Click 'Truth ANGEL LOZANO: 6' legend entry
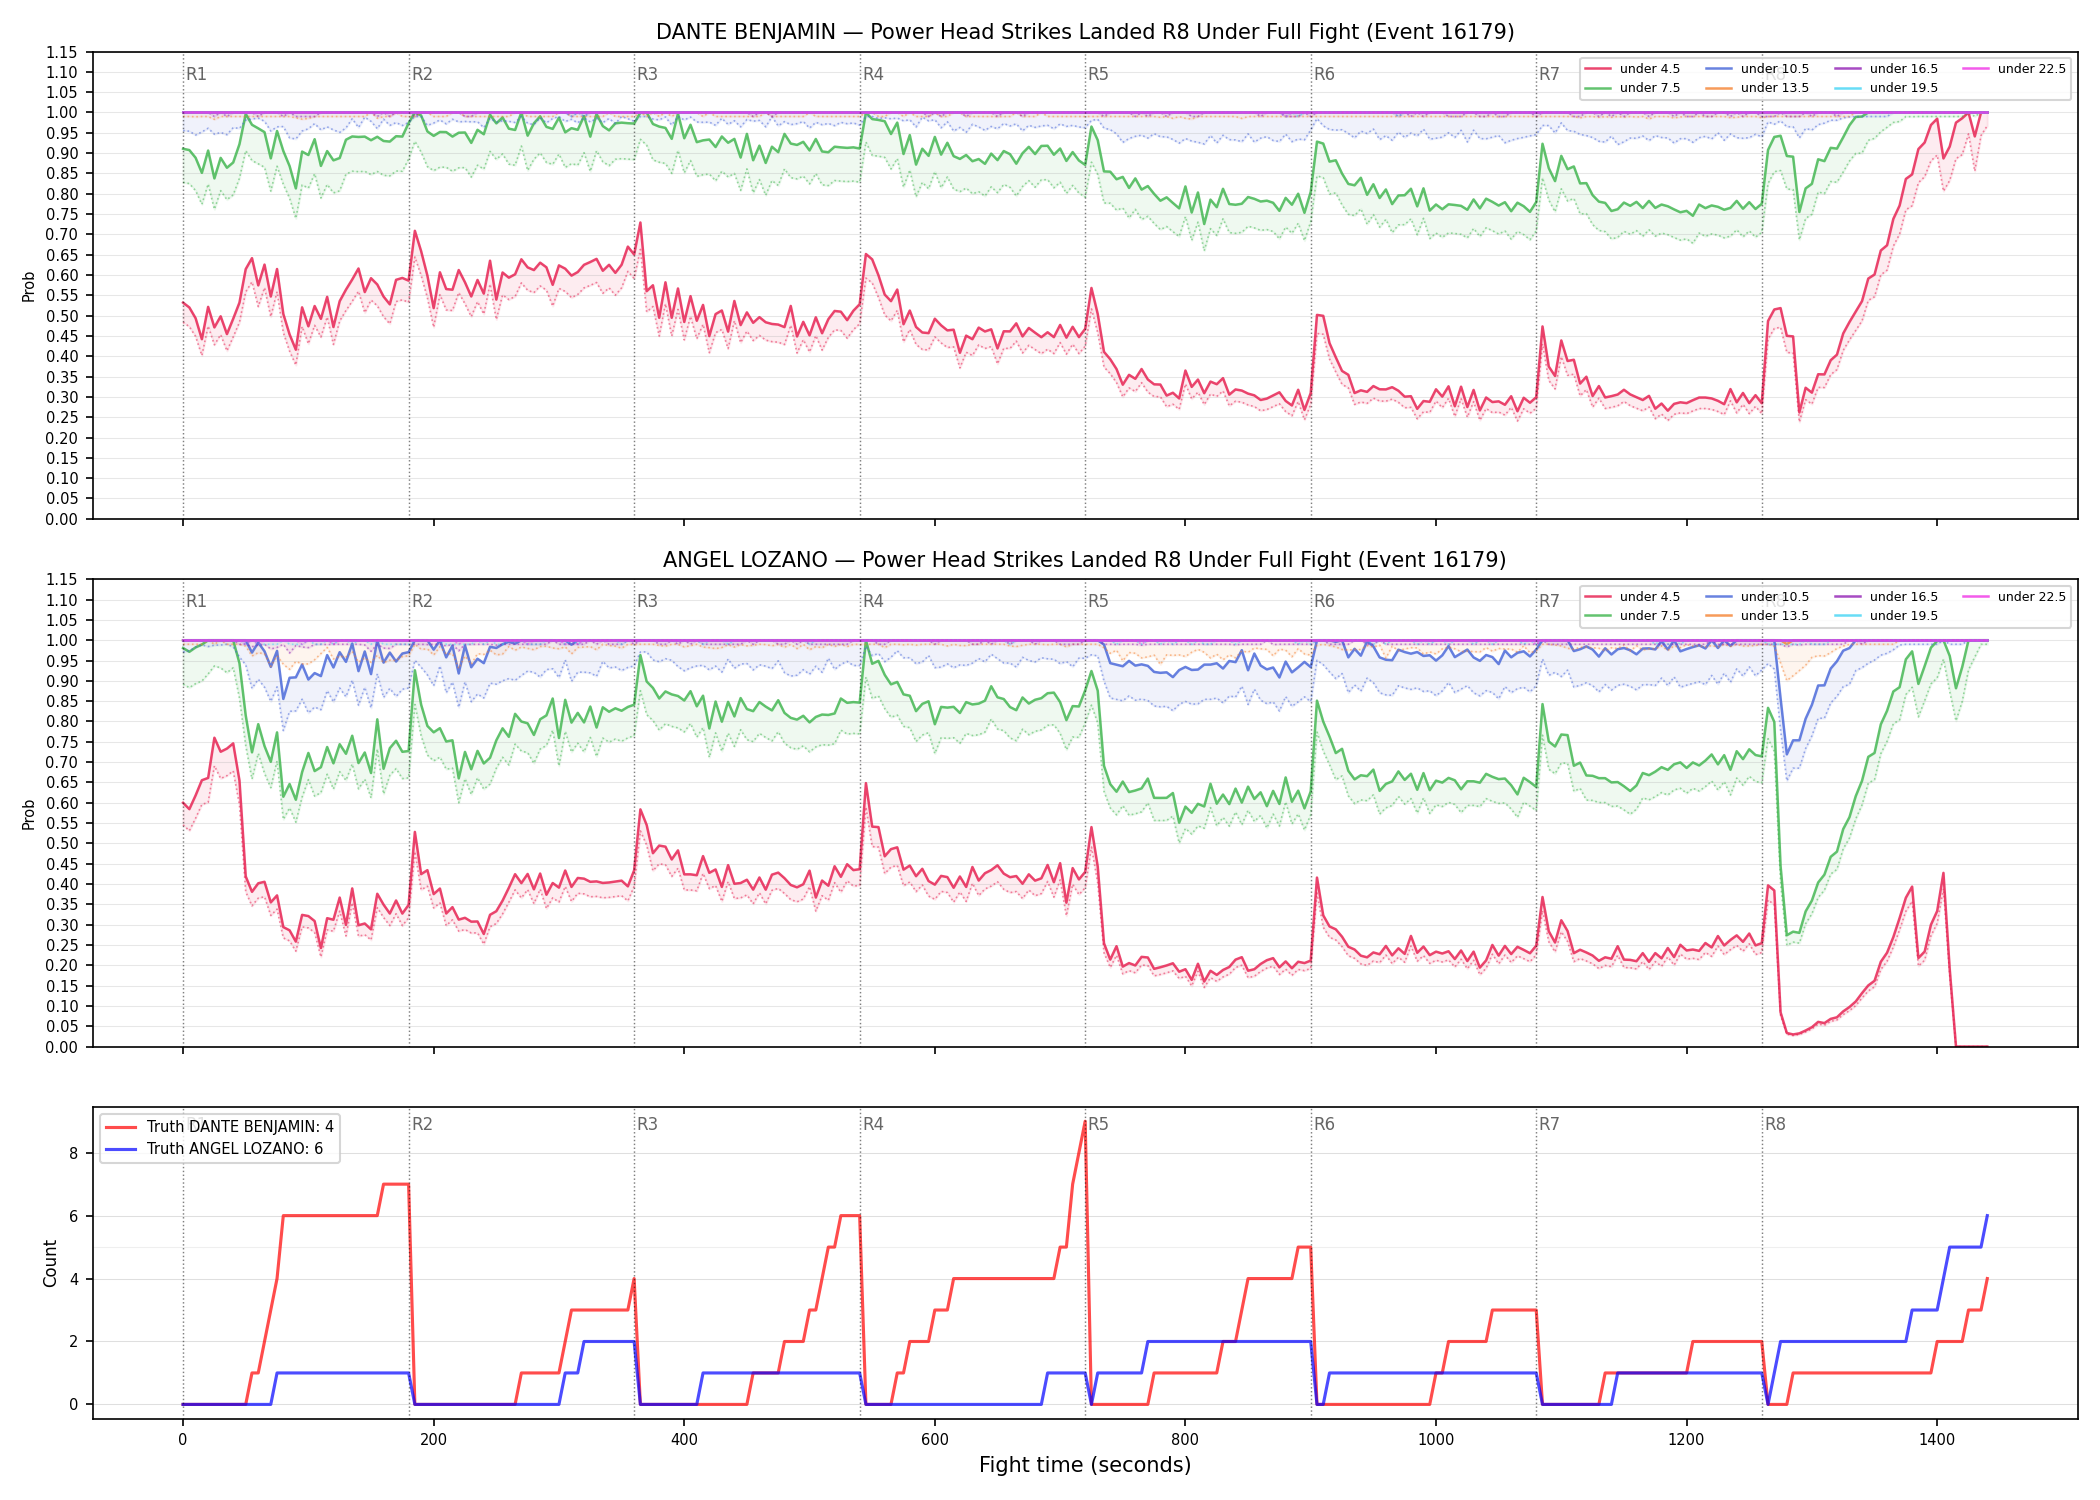Viewport: 2100px width, 1500px height. coord(214,1149)
